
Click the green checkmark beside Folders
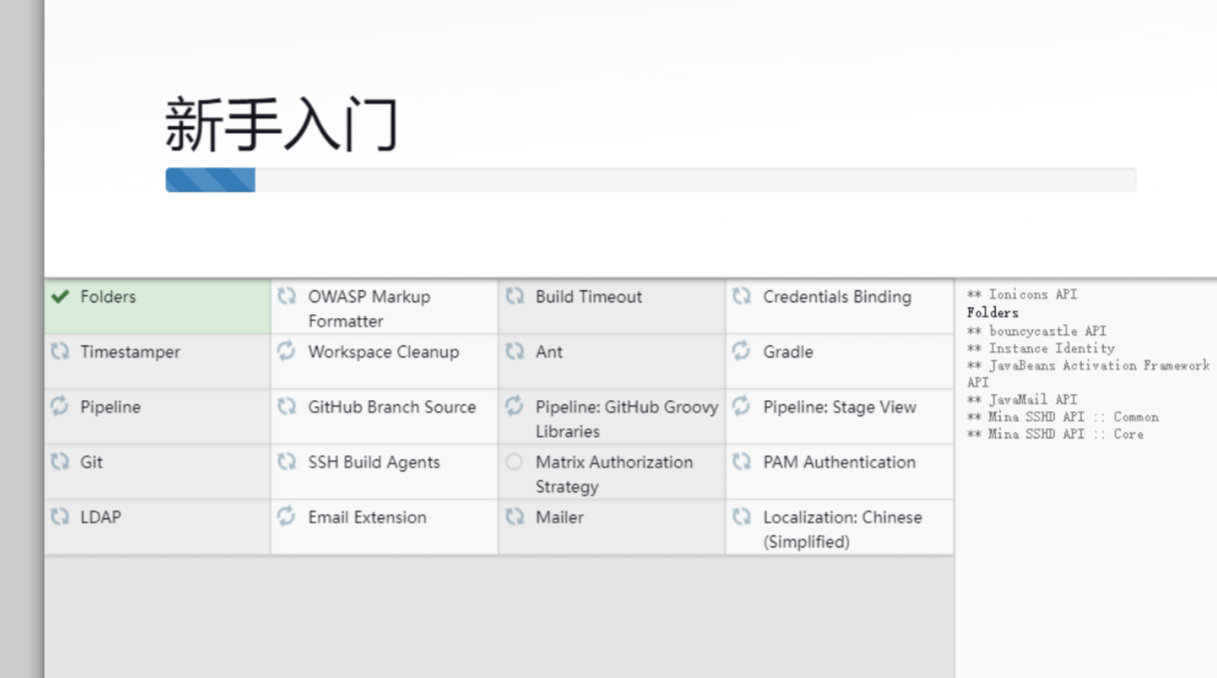click(60, 296)
